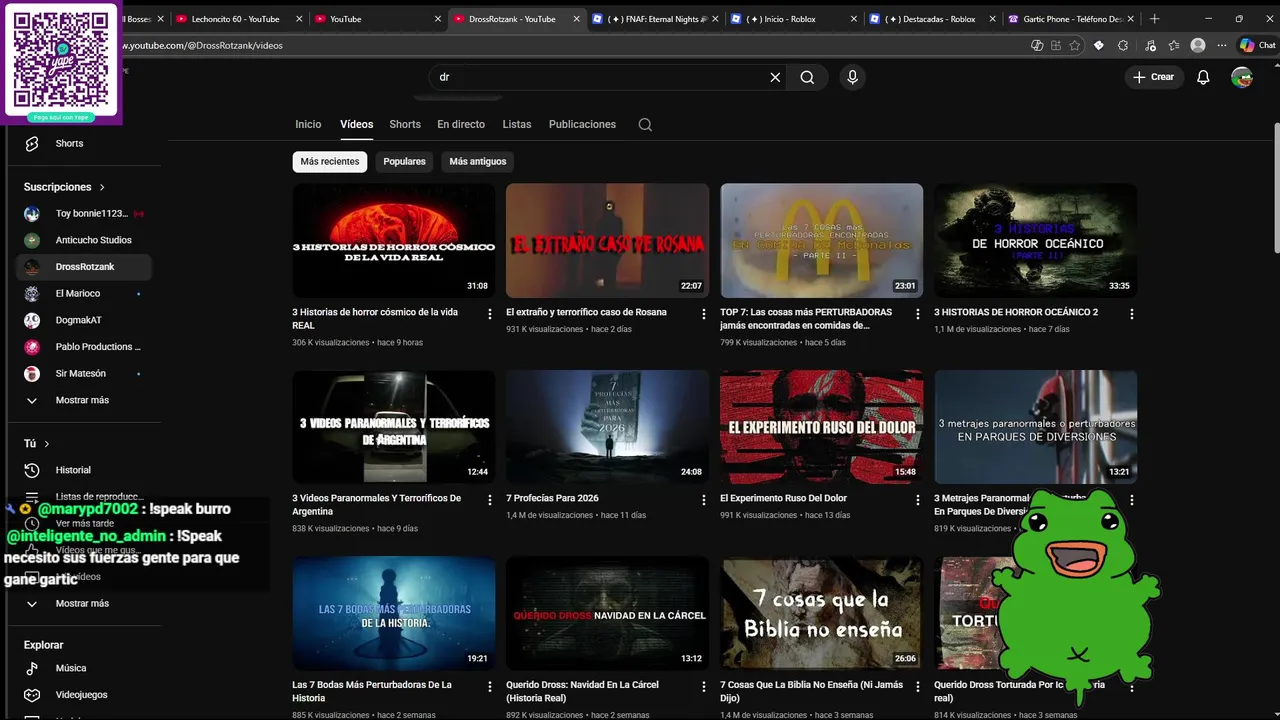The height and width of the screenshot is (720, 1280).
Task: Open El Extraño Caso de Rosana thumbnail
Action: [x=607, y=240]
